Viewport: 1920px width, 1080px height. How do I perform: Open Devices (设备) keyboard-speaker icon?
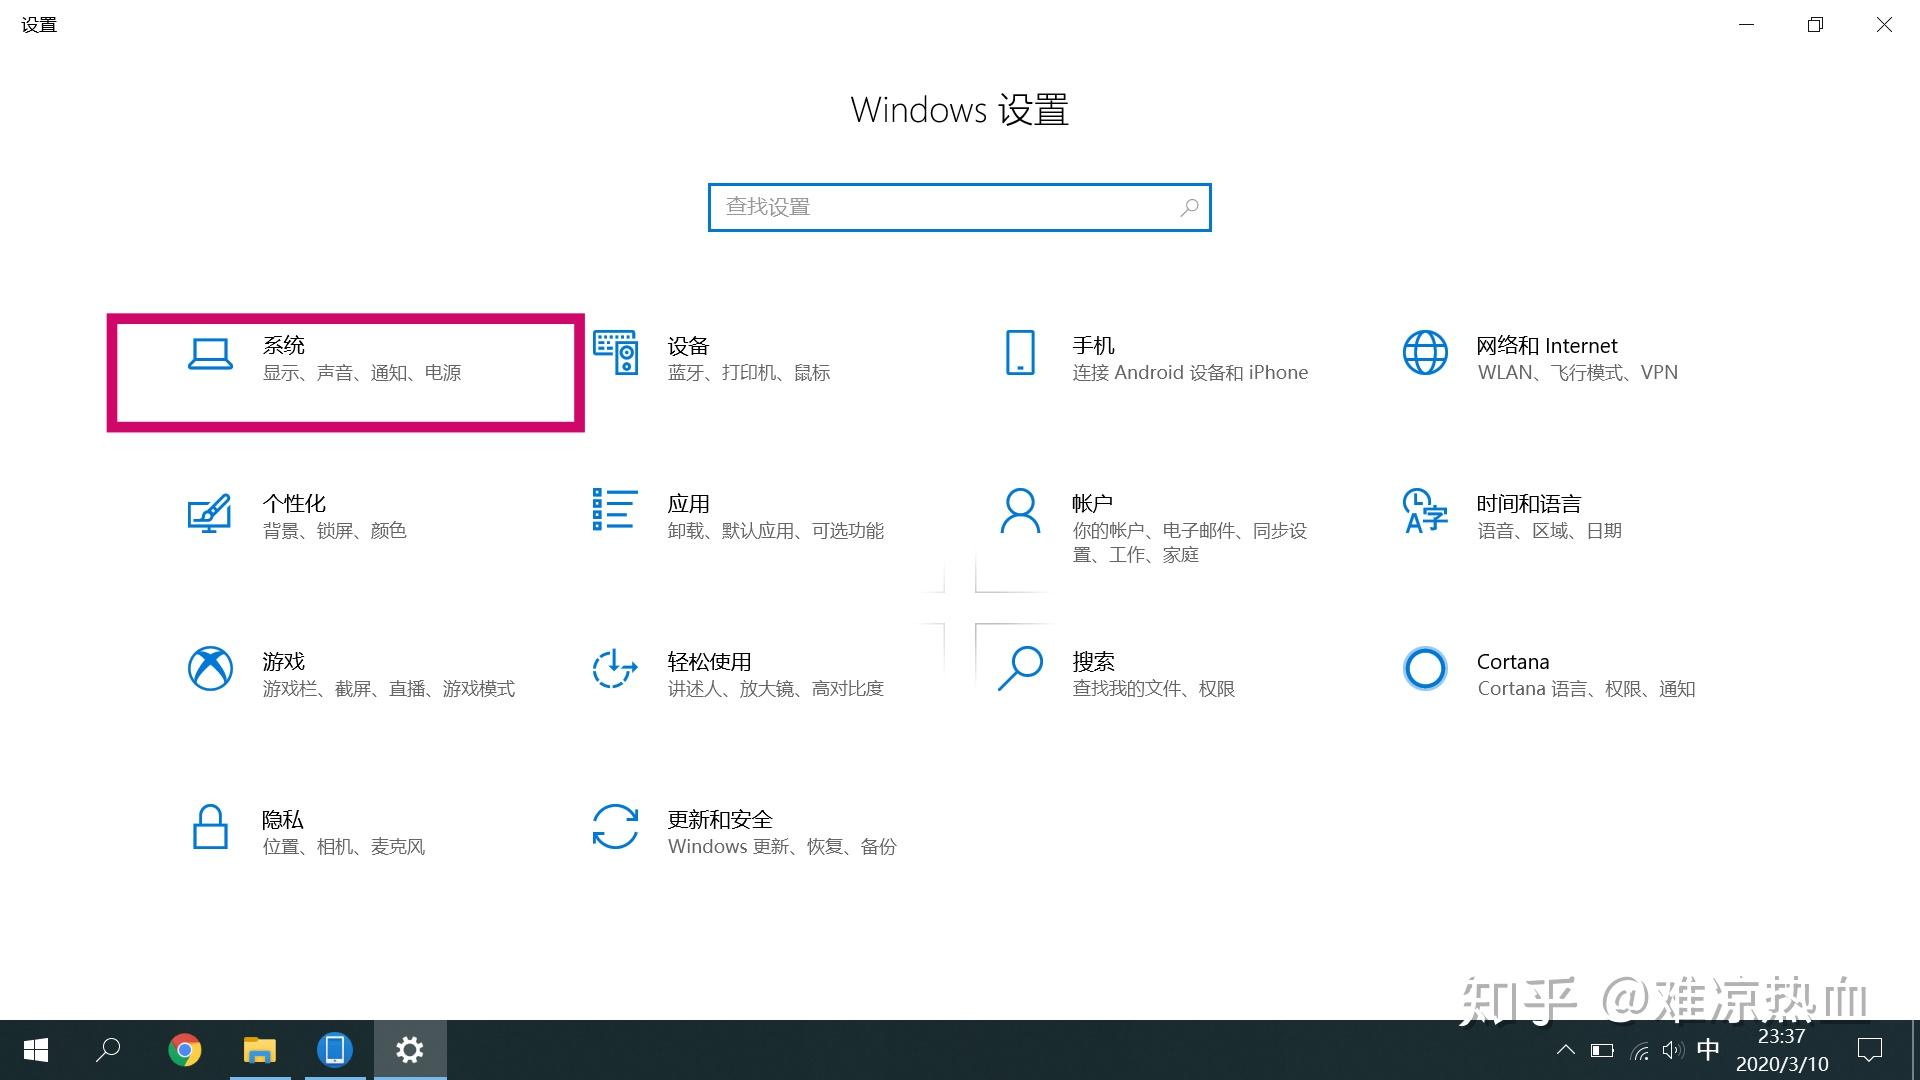pyautogui.click(x=615, y=353)
